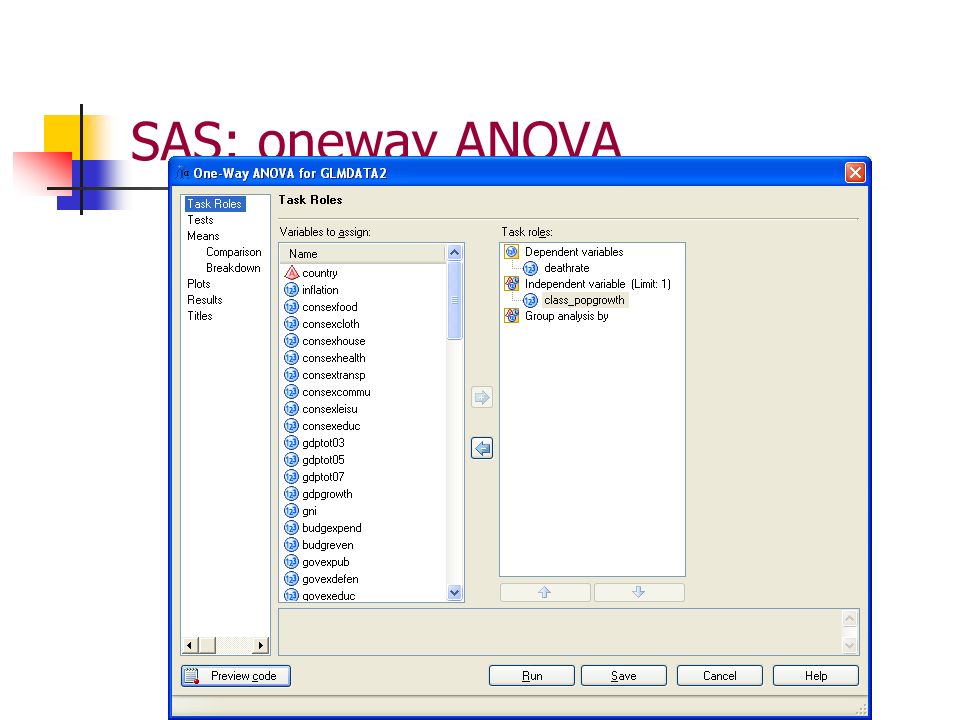Select the inflation variable name
The height and width of the screenshot is (720, 960).
(320, 290)
